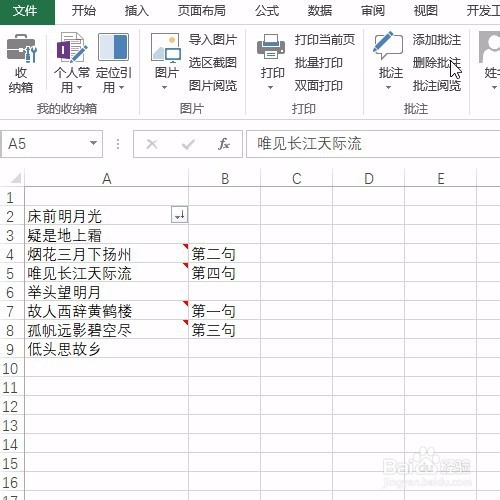Switch to the 插入 tab
This screenshot has height=500, width=500.
point(136,11)
